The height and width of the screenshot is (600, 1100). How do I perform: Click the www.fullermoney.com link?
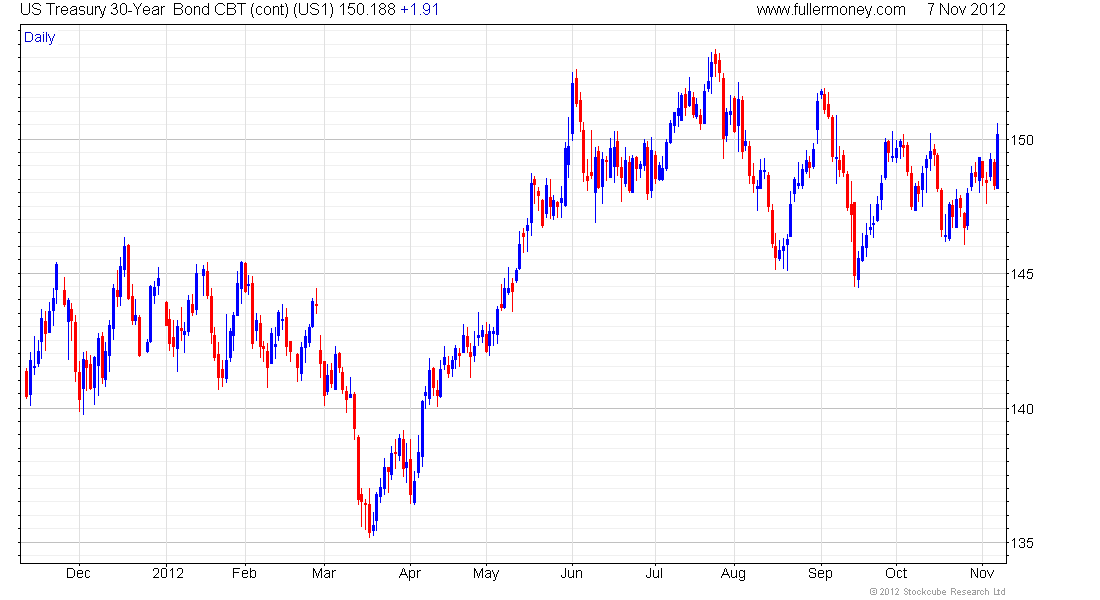(x=831, y=10)
